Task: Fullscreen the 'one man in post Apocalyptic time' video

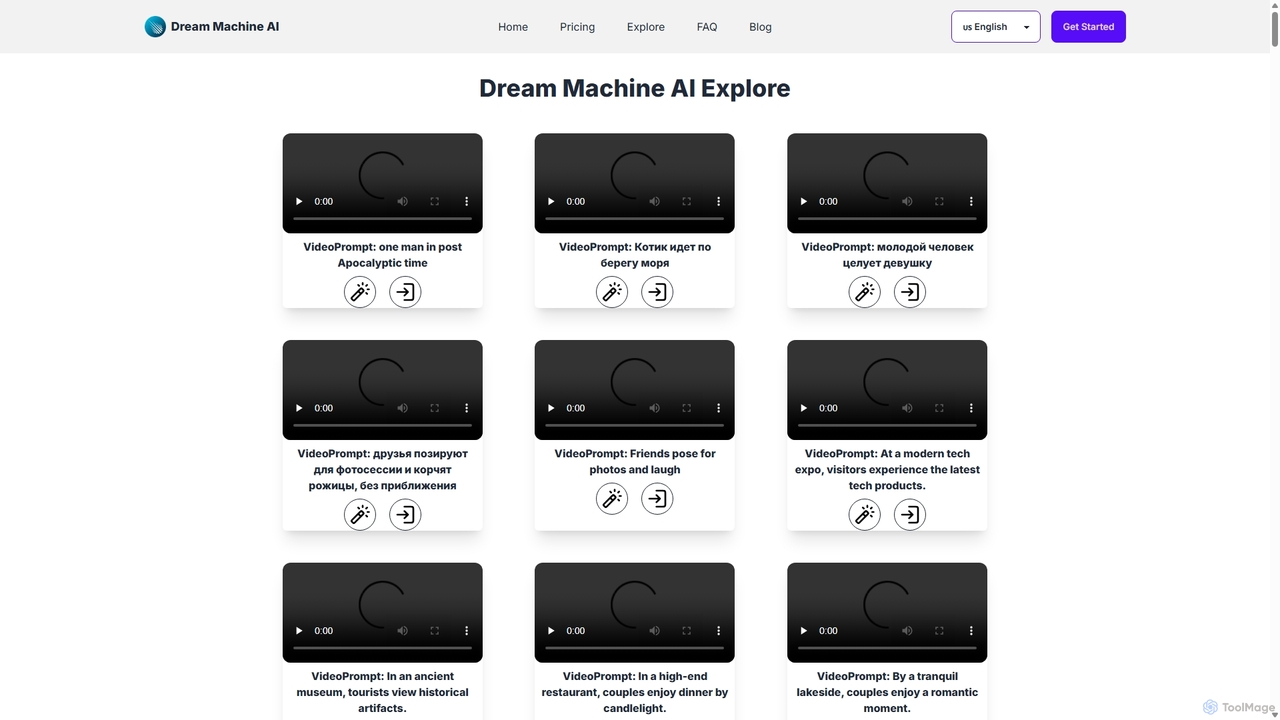Action: (434, 201)
